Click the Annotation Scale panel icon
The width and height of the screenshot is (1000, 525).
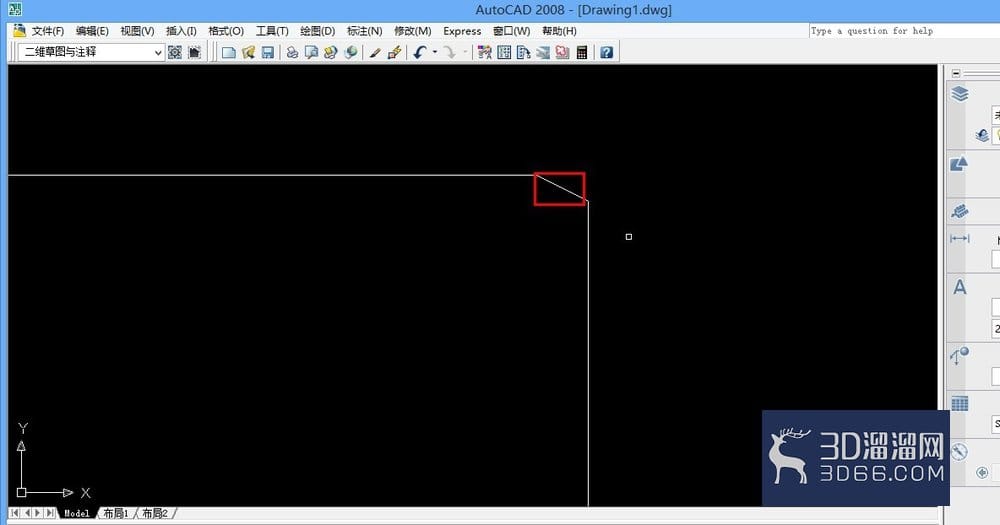point(959,211)
